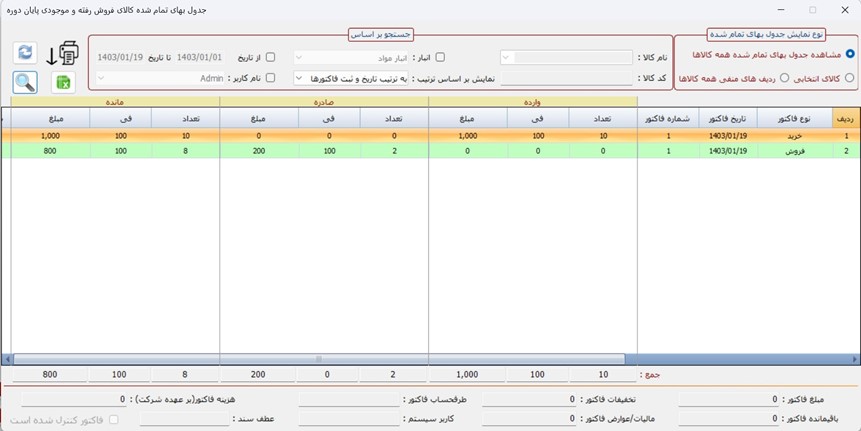
Task: Click the magnifier search icon button
Action: [x=25, y=83]
